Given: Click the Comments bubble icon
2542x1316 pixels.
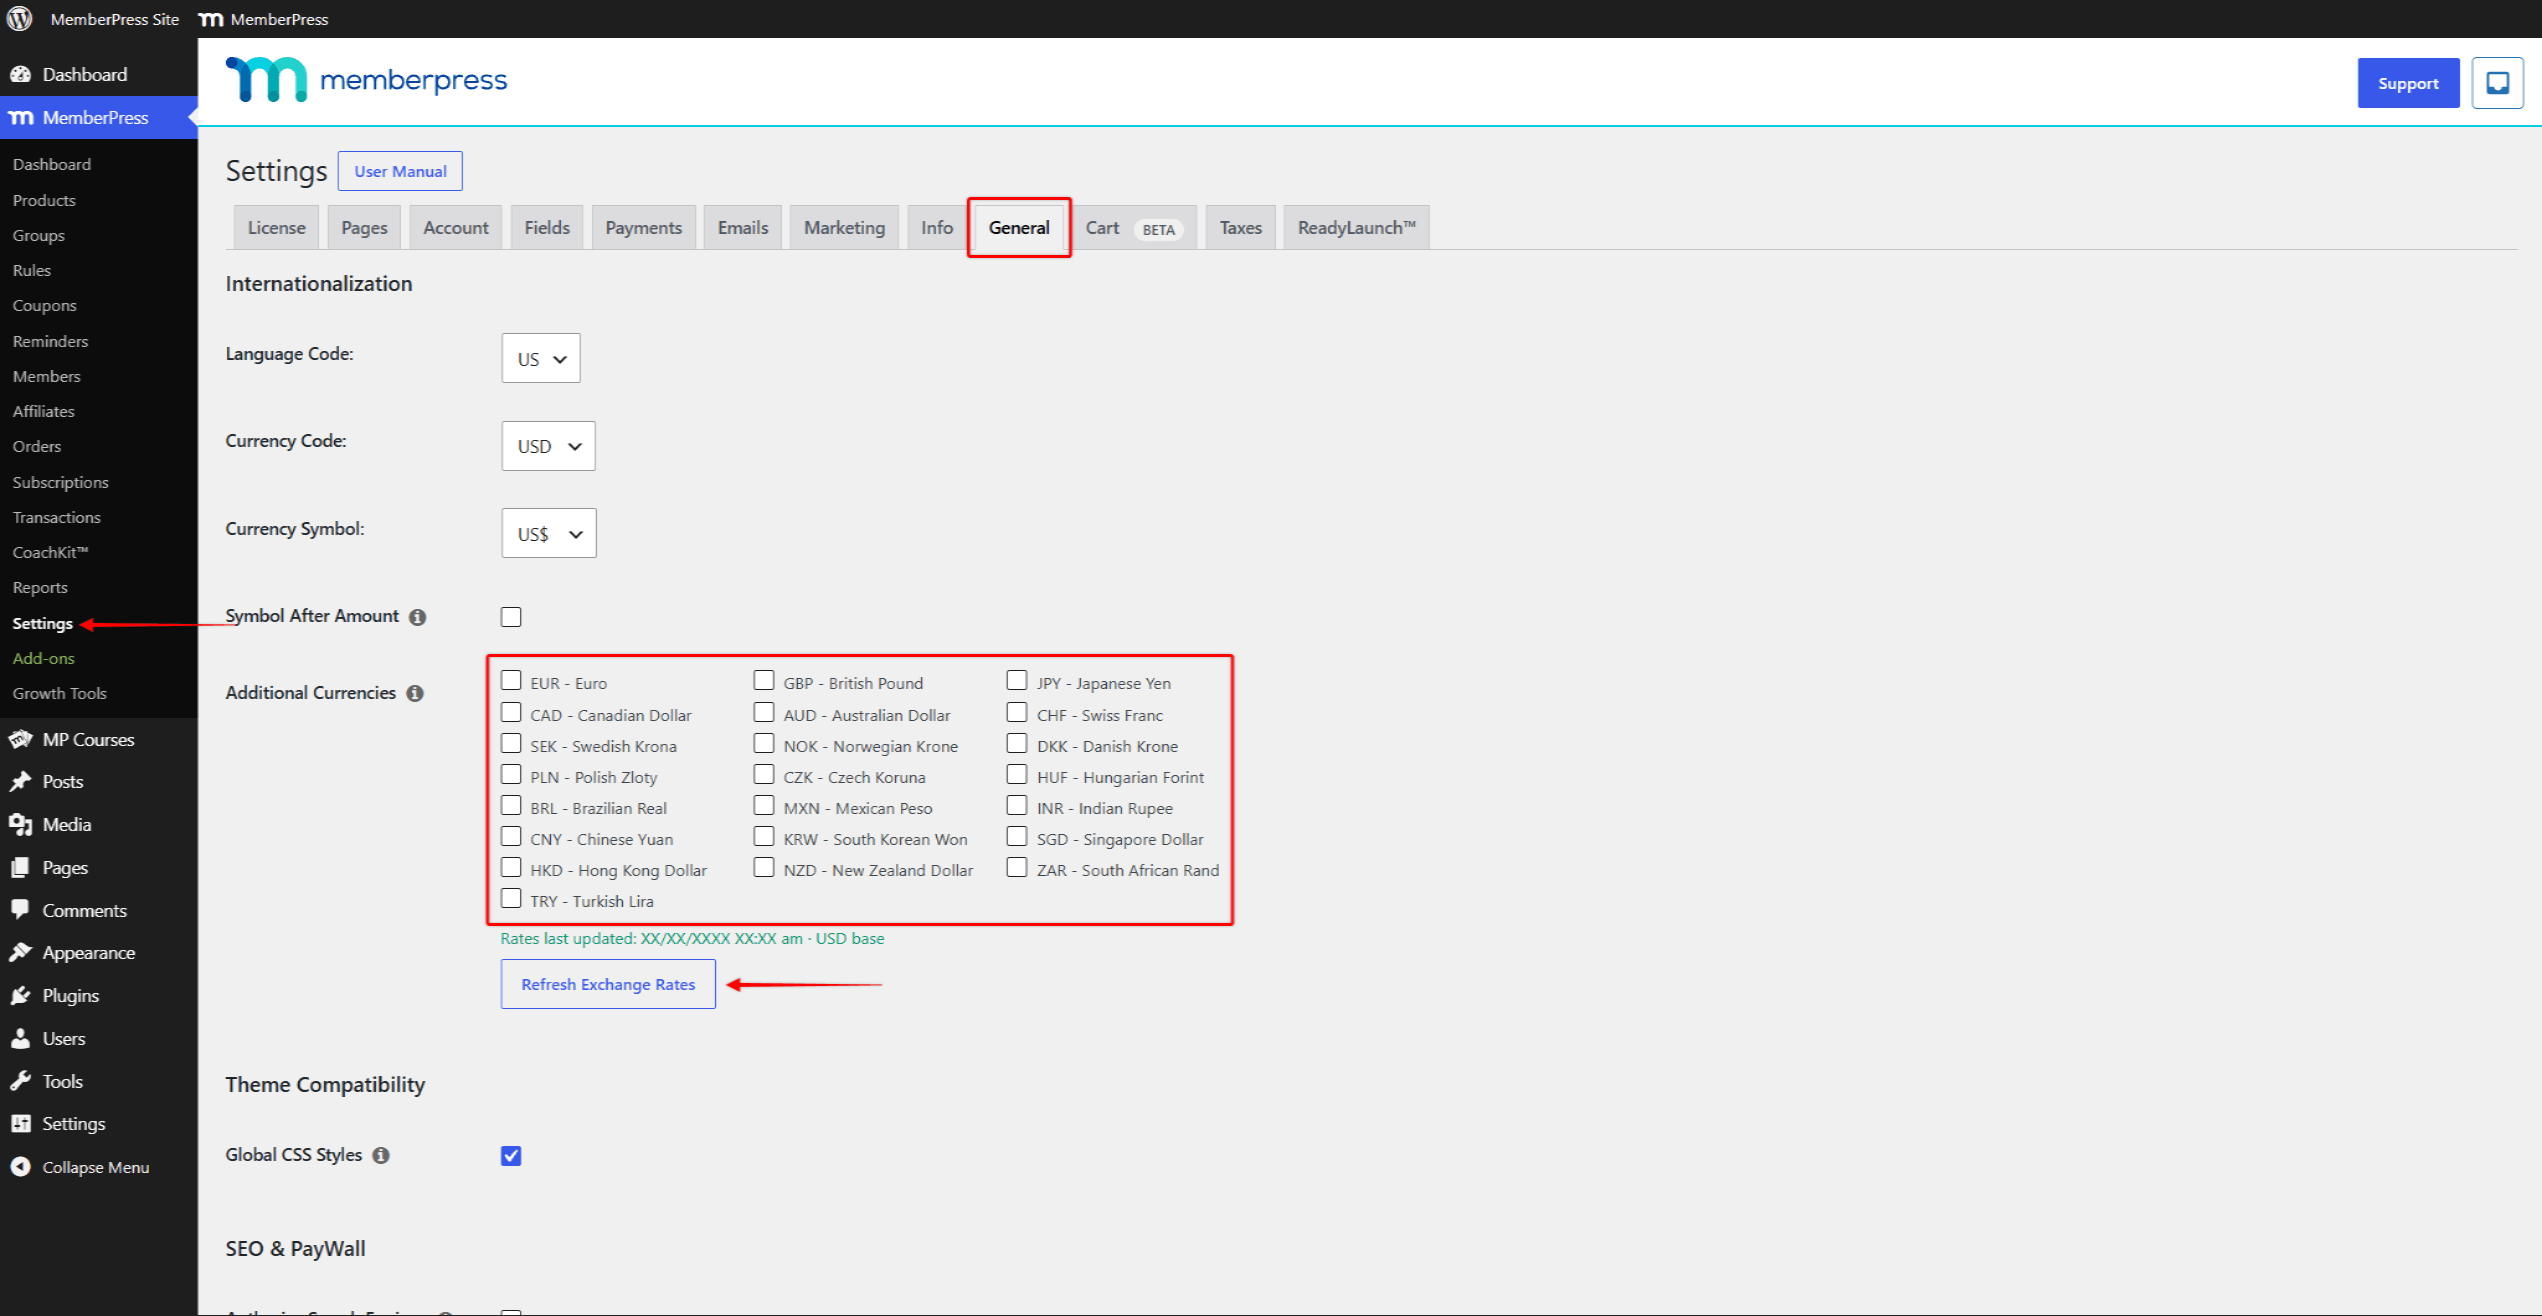Looking at the screenshot, I should click(20, 910).
